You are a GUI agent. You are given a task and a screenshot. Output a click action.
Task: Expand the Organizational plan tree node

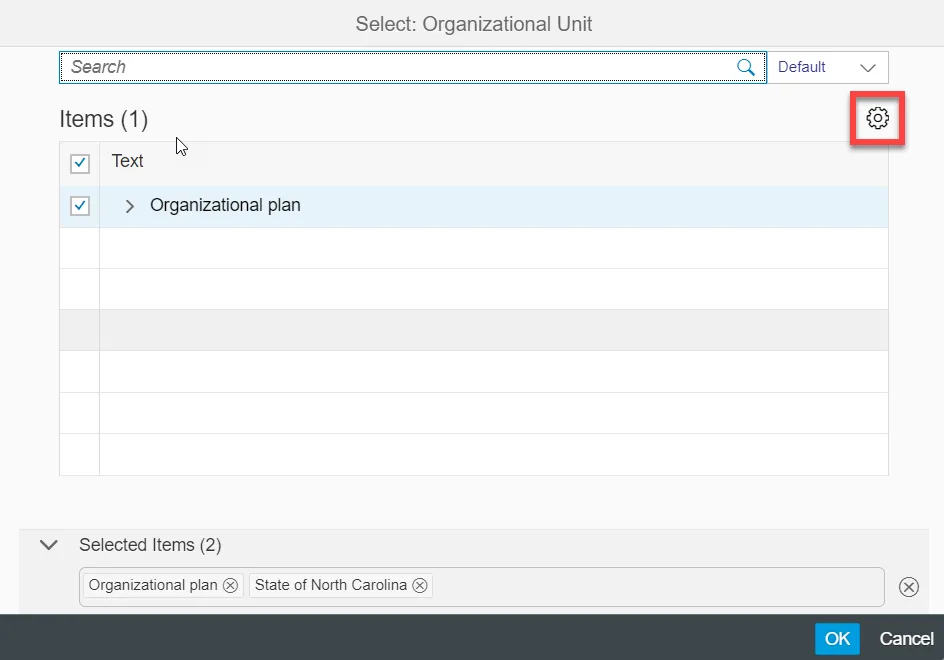point(129,206)
